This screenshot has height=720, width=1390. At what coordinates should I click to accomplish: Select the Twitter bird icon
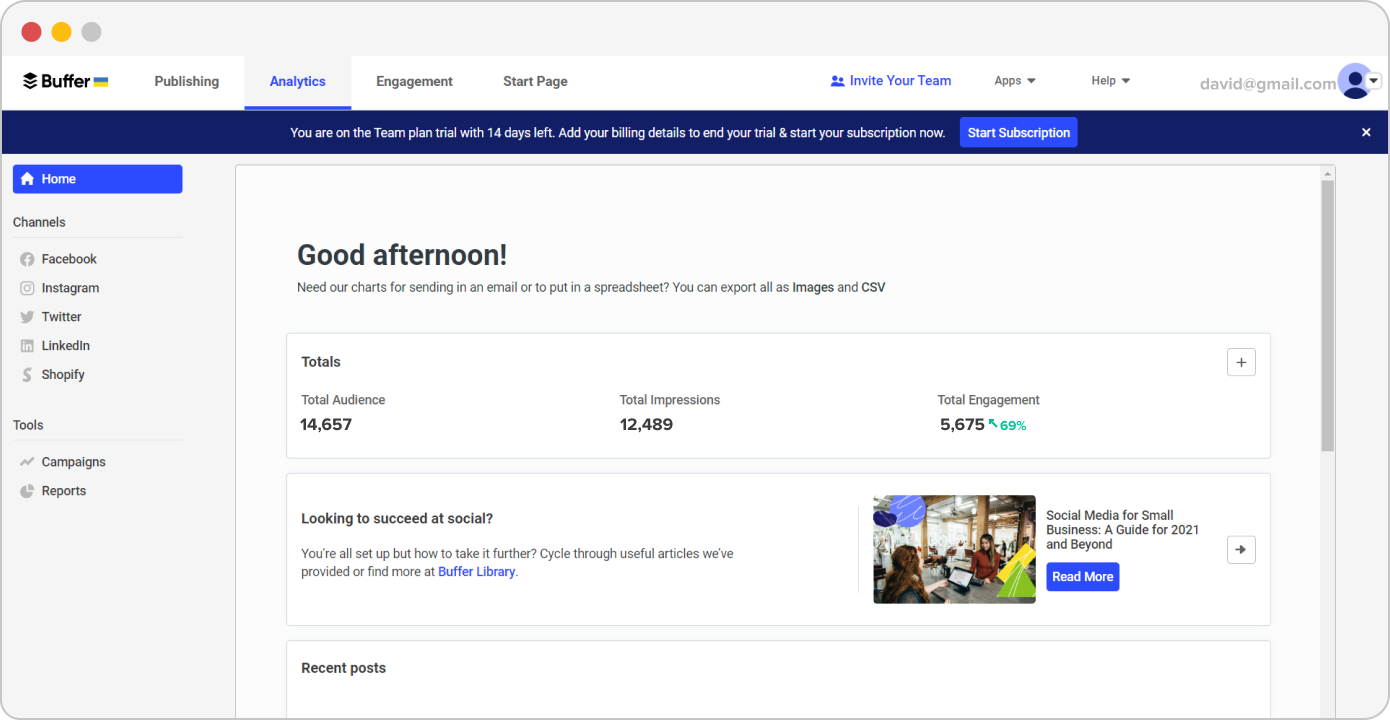click(27, 317)
